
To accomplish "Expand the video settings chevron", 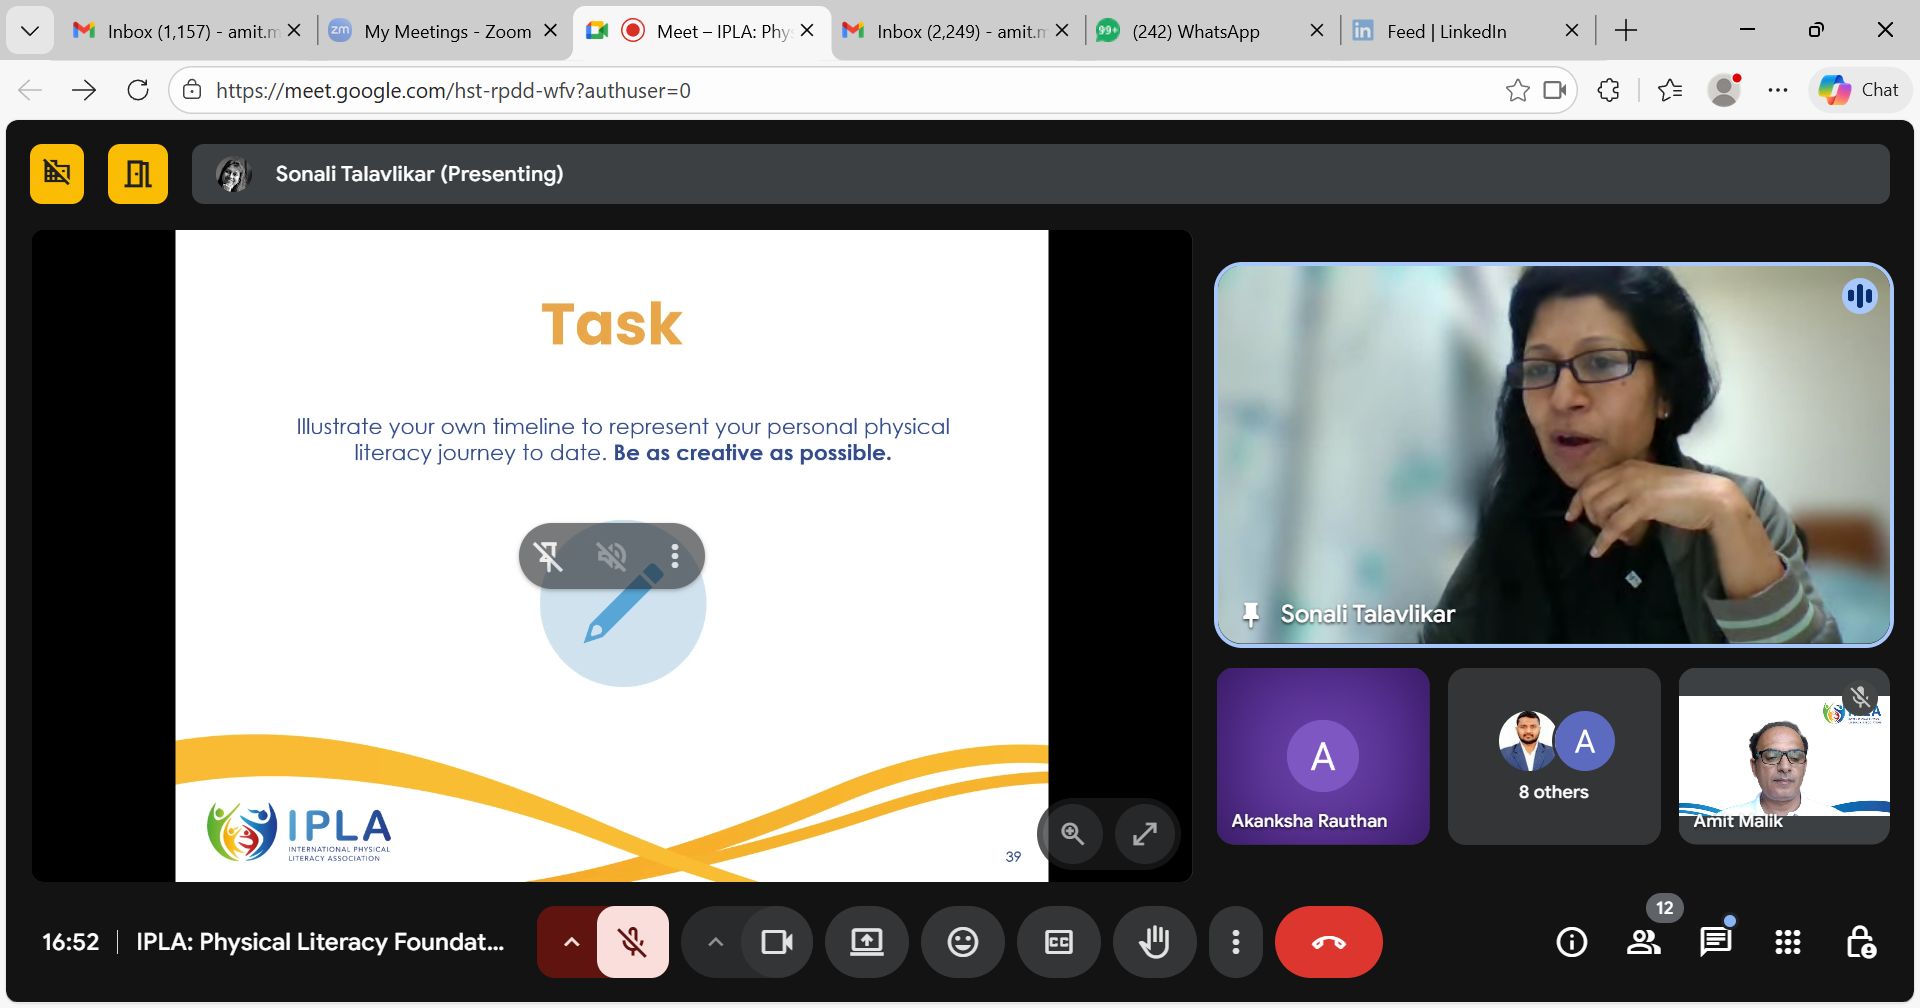I will [x=715, y=942].
